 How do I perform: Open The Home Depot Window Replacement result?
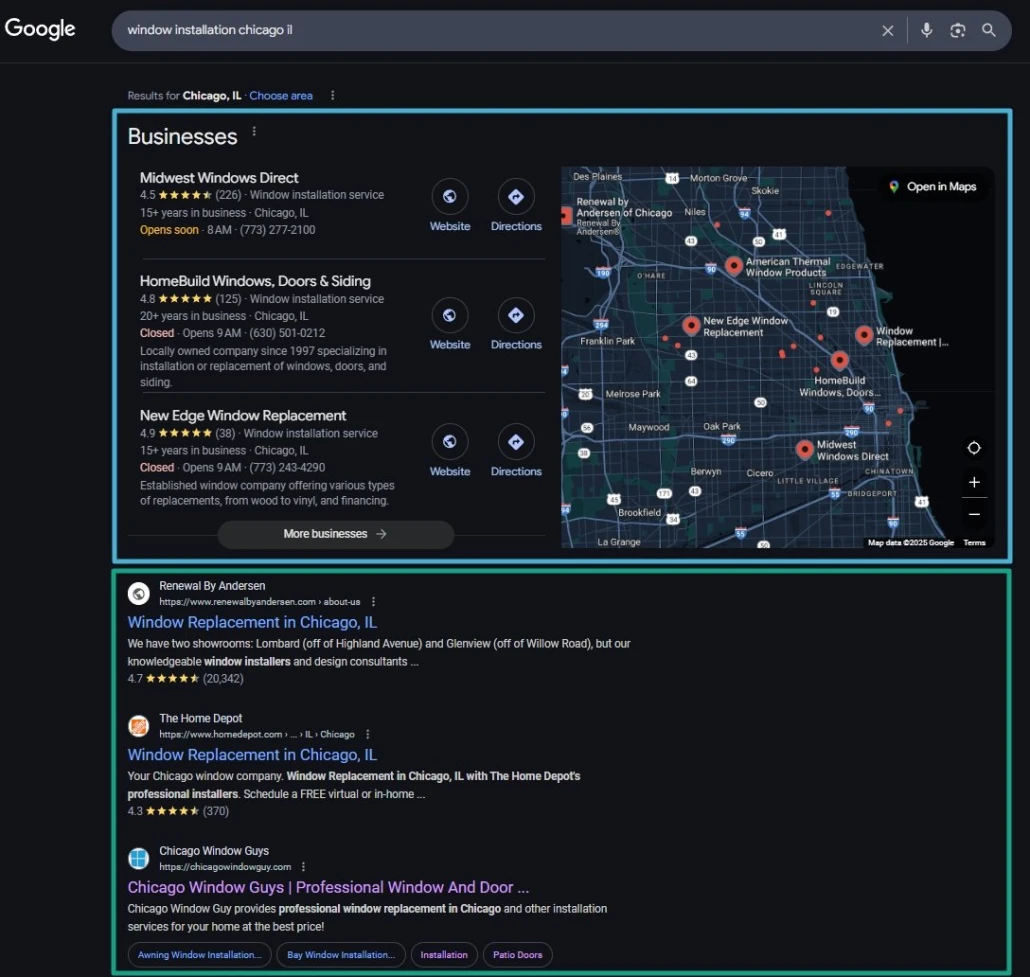pos(252,755)
